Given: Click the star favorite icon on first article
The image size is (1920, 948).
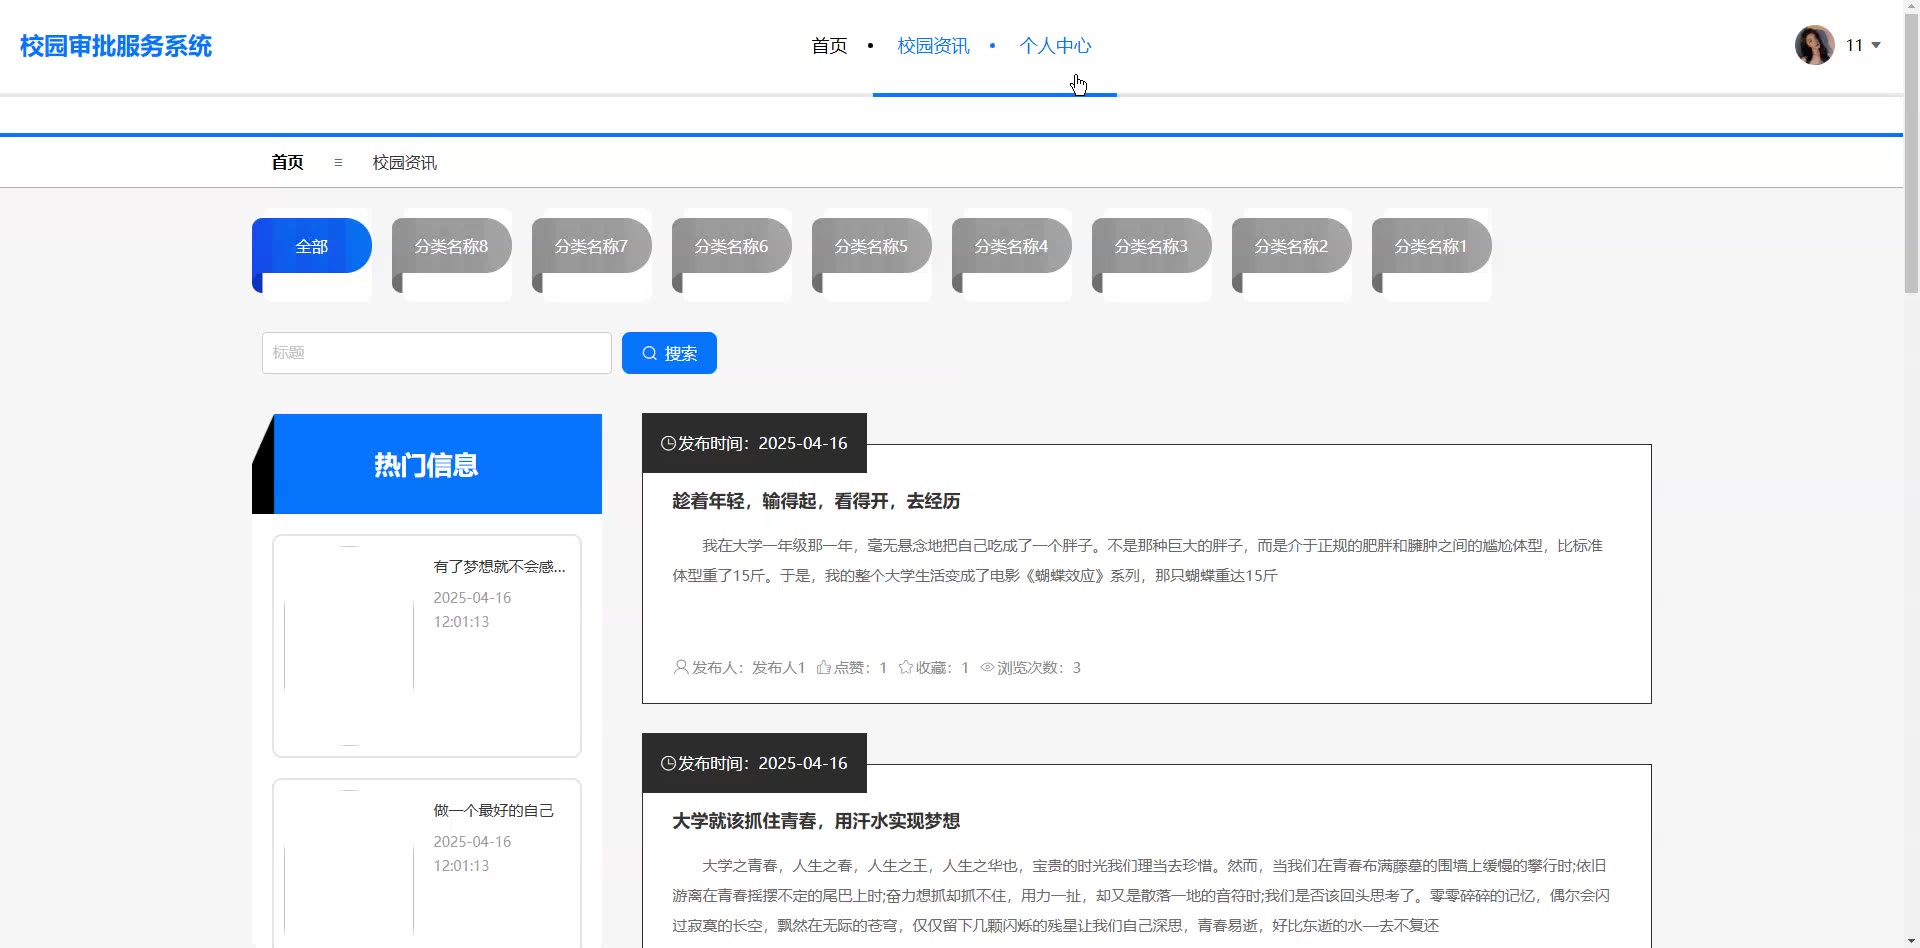Looking at the screenshot, I should coord(905,667).
